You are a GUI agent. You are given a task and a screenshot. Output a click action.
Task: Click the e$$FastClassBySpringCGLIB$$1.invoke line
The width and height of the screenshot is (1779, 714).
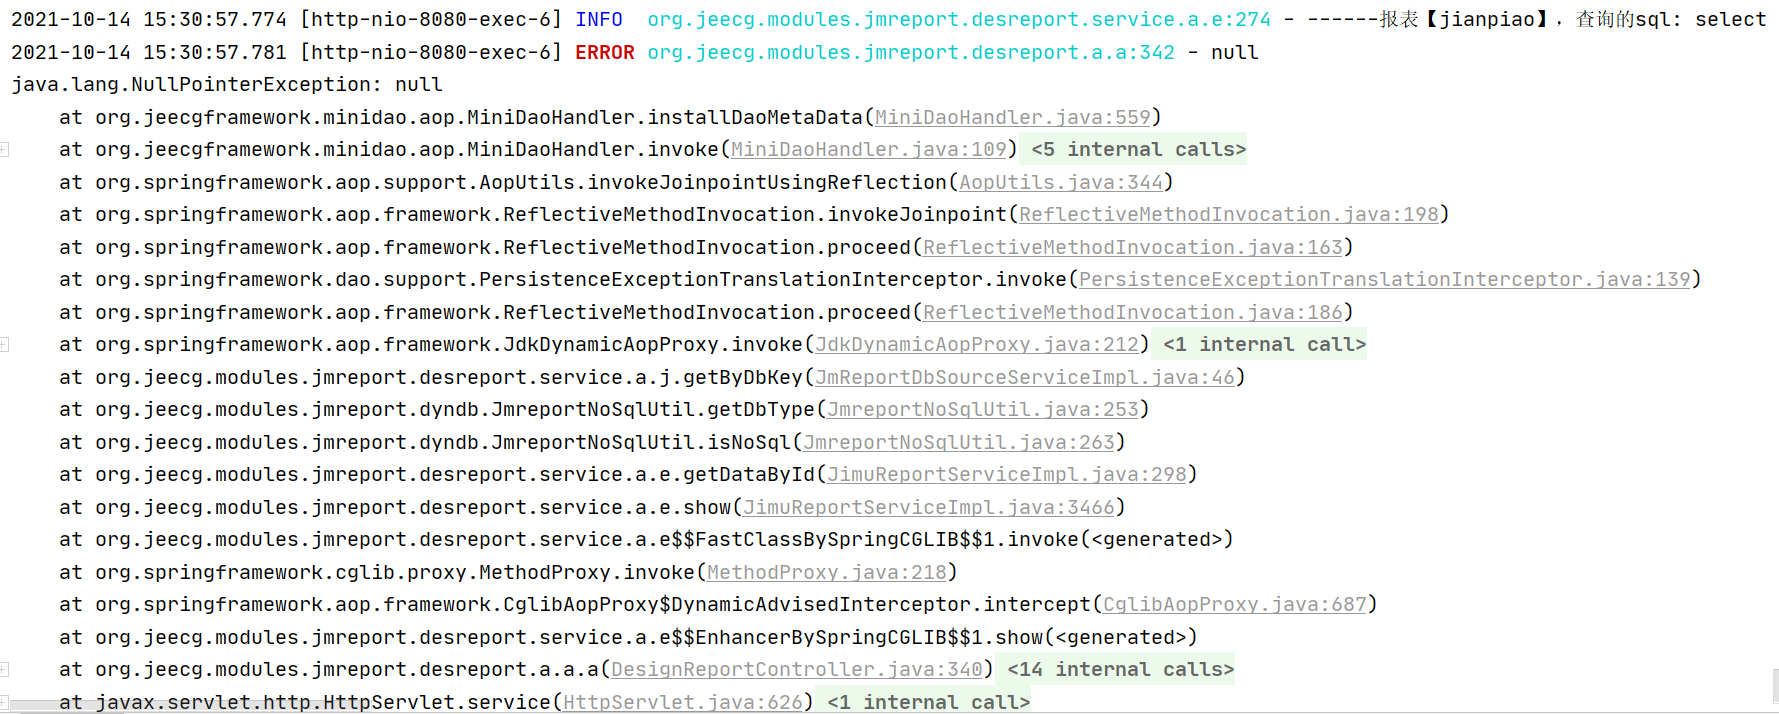pos(646,539)
